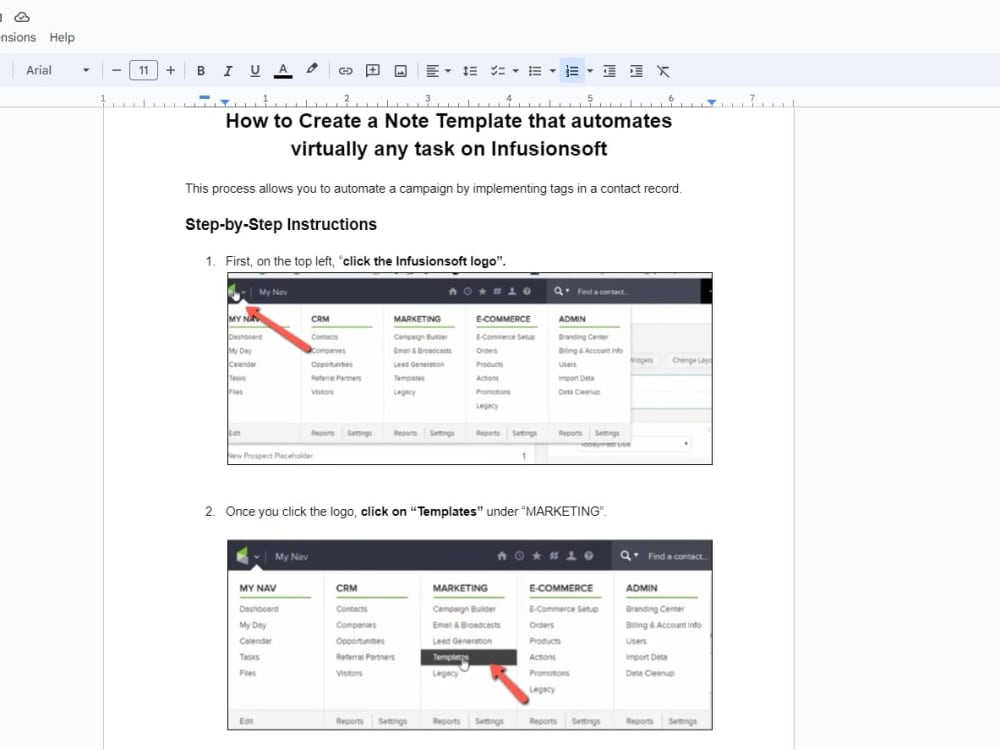This screenshot has height=750, width=1000.
Task: Click the insert image icon
Action: [x=401, y=71]
